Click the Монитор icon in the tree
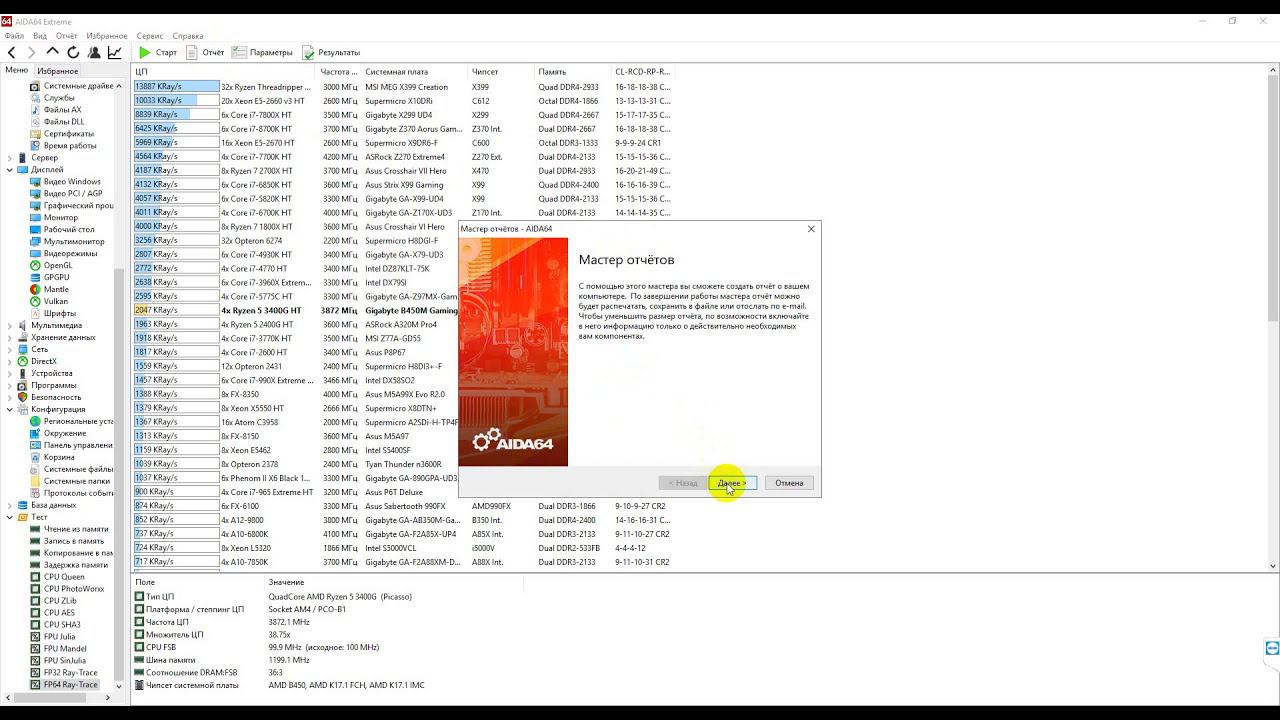This screenshot has width=1280, height=720. (x=35, y=217)
